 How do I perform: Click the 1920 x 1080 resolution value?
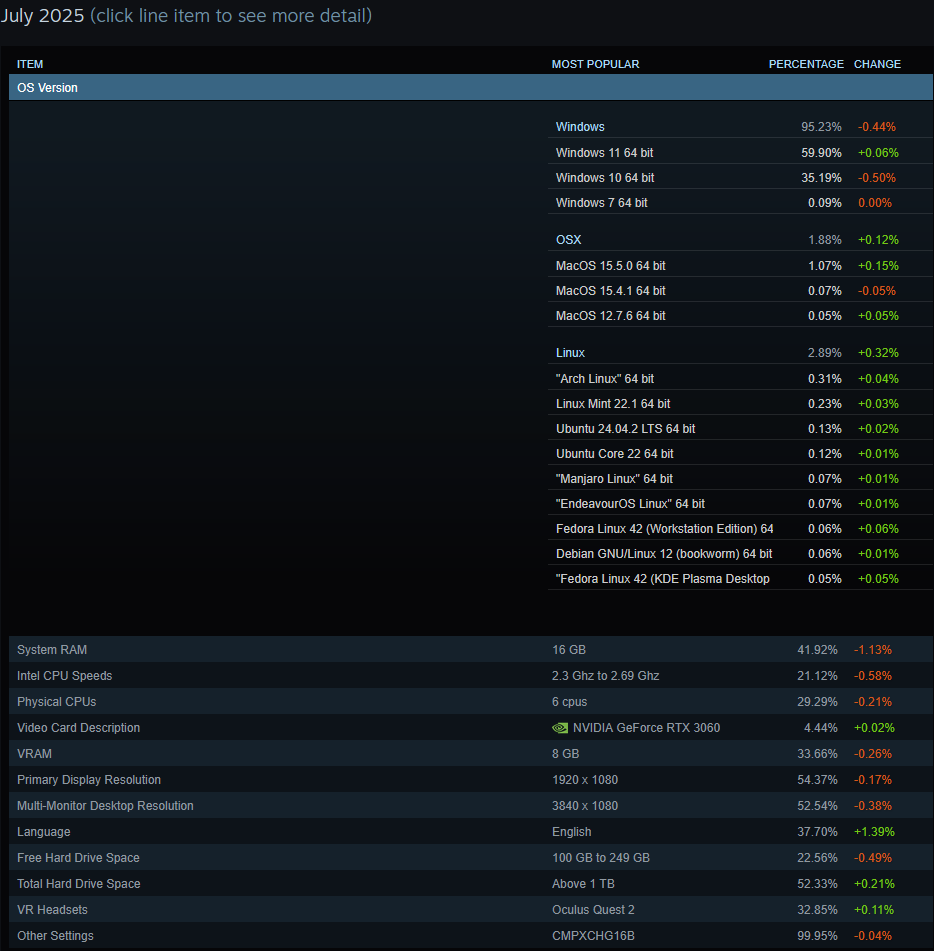point(585,780)
